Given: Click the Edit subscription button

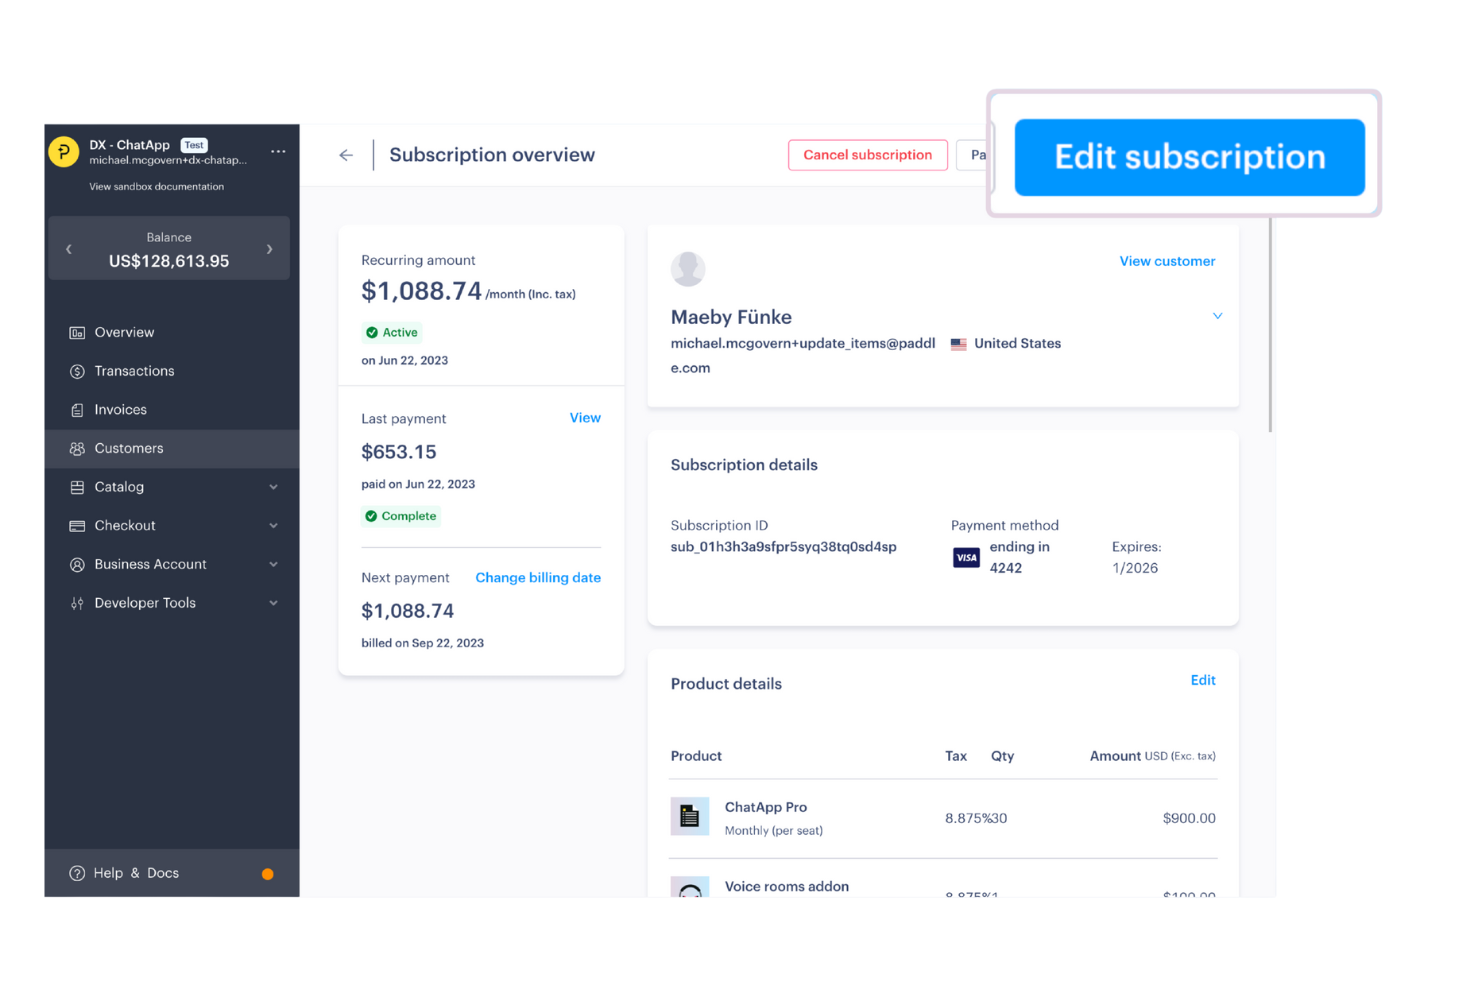Looking at the screenshot, I should pyautogui.click(x=1190, y=157).
